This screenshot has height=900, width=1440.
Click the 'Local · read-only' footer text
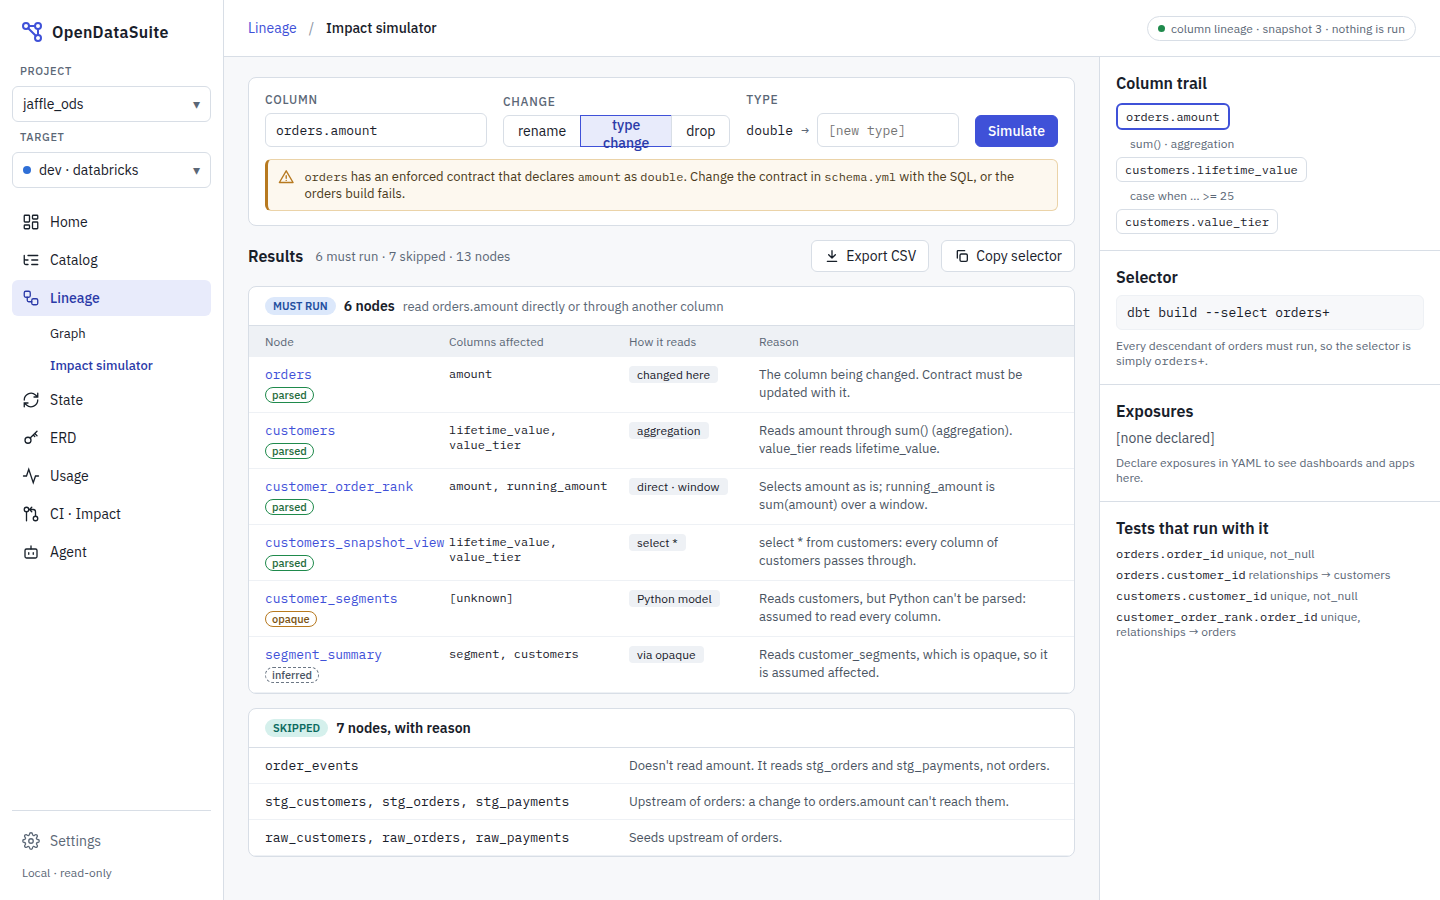click(67, 873)
